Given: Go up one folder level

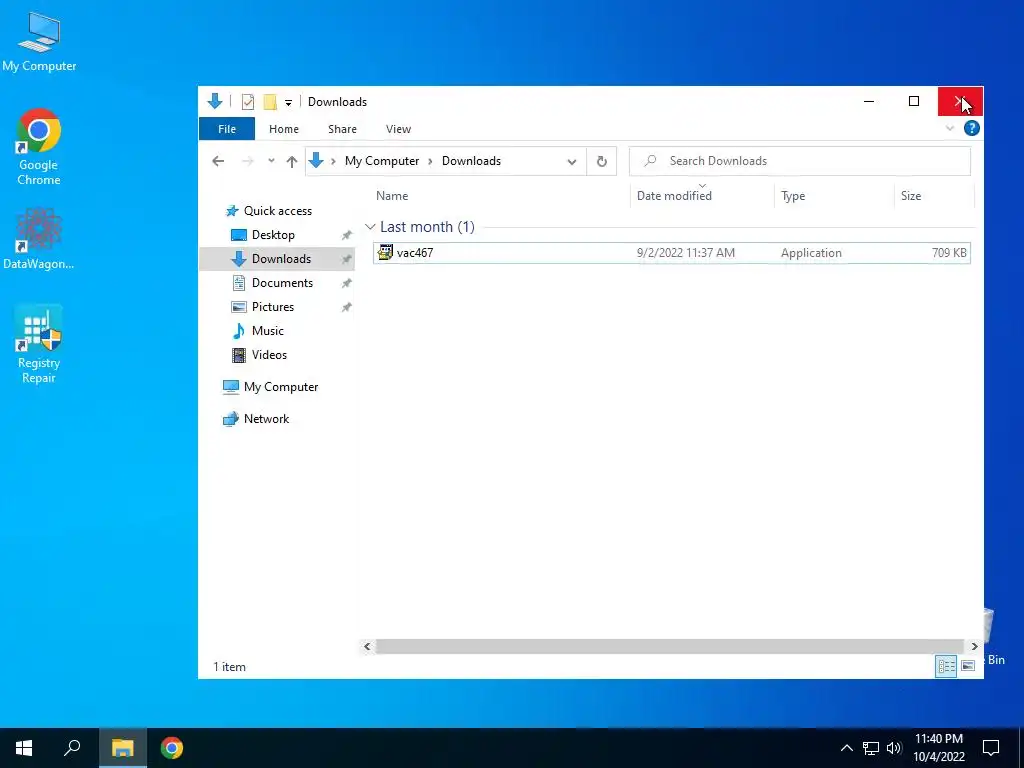Looking at the screenshot, I should (x=292, y=161).
